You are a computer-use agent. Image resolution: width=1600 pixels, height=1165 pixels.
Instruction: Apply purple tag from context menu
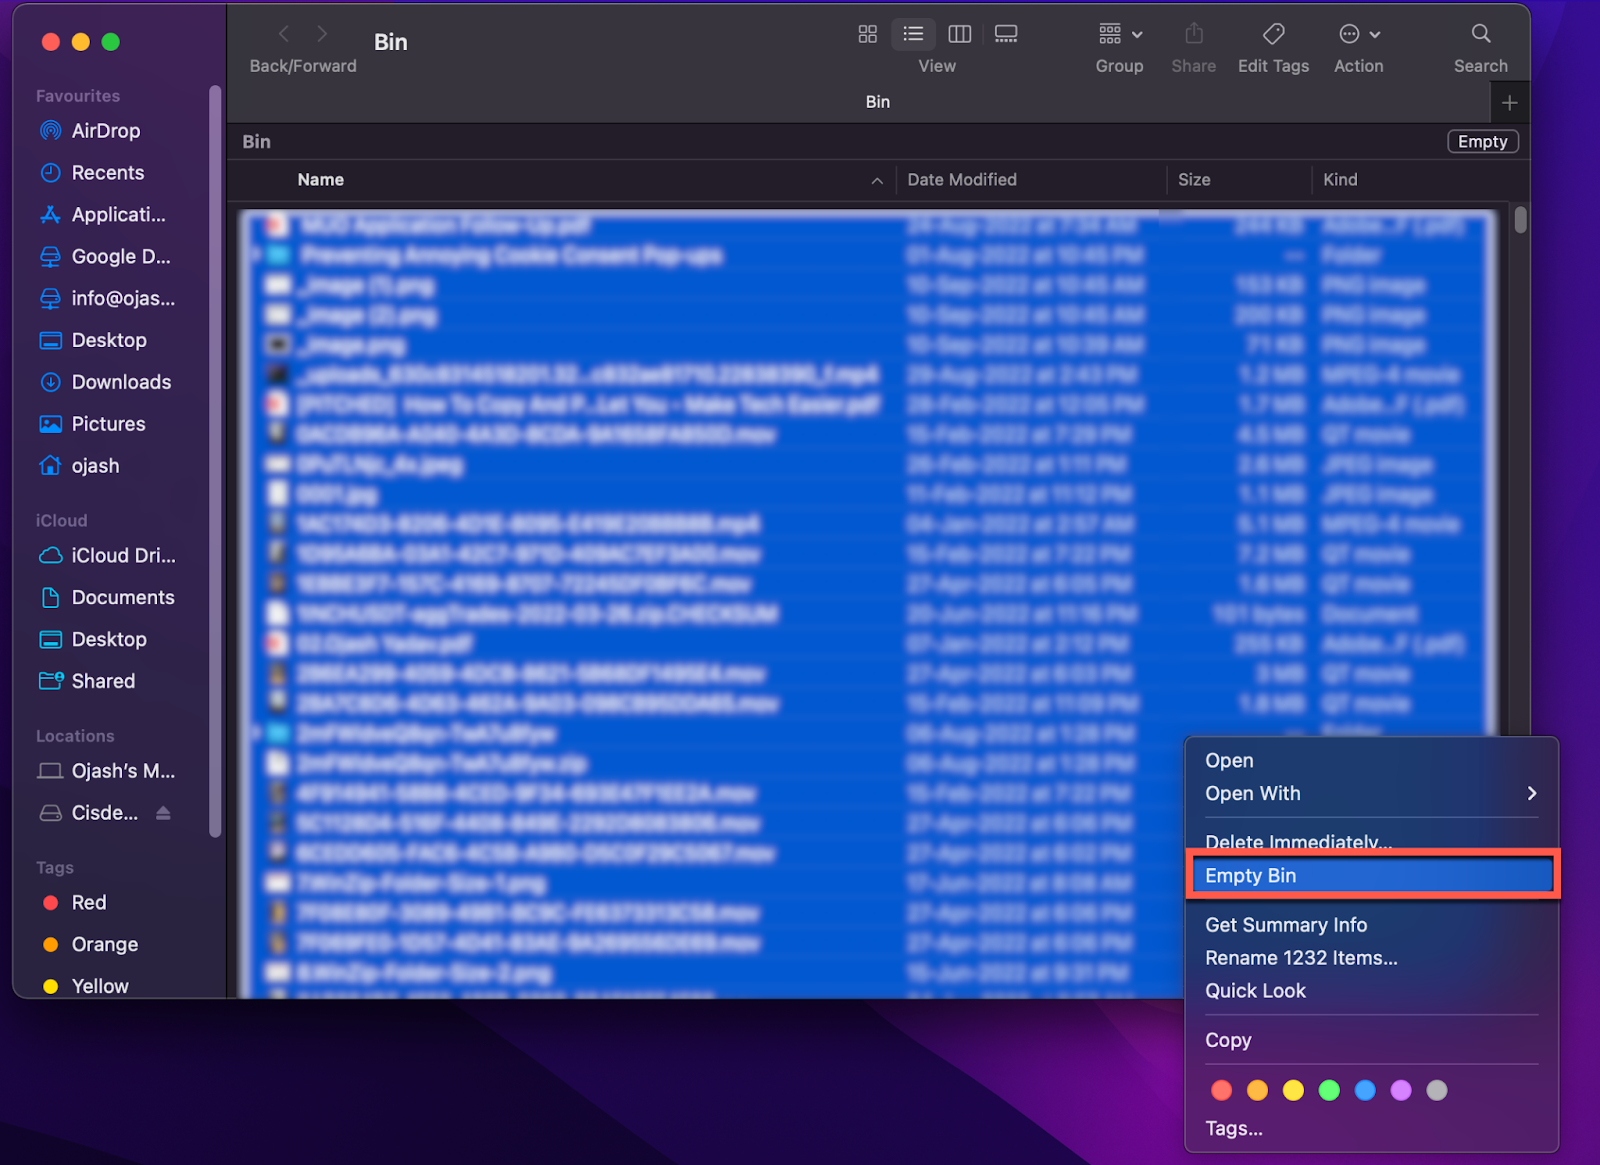pos(1401,1091)
